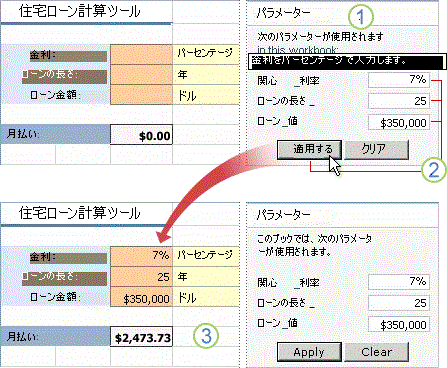Select the orange 25 cell beside 年
Image resolution: width=447 pixels, height=368 pixels.
point(141,277)
